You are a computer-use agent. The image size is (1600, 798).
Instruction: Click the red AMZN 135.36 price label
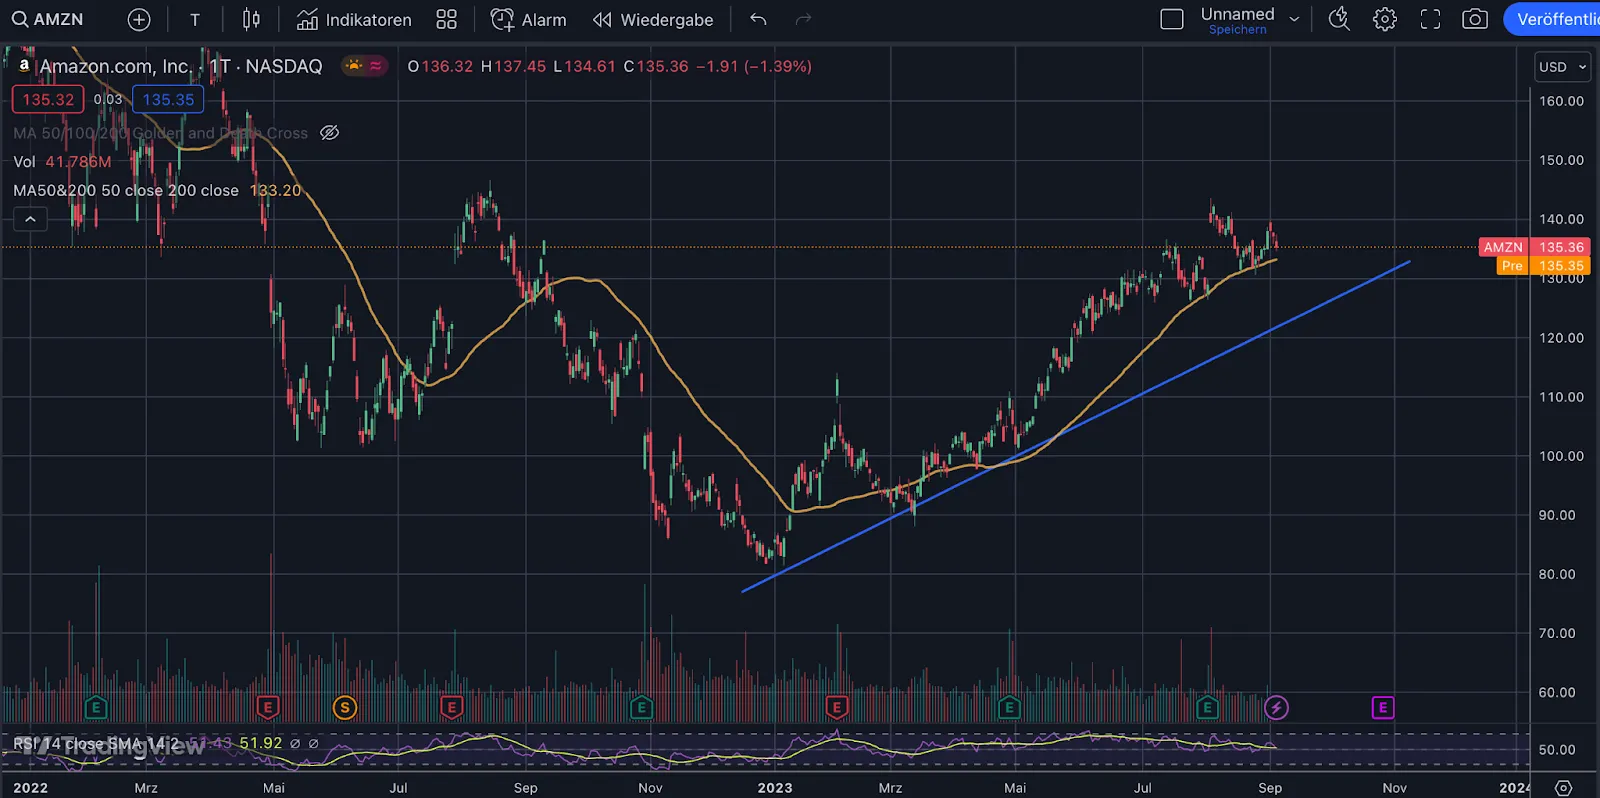click(1534, 247)
